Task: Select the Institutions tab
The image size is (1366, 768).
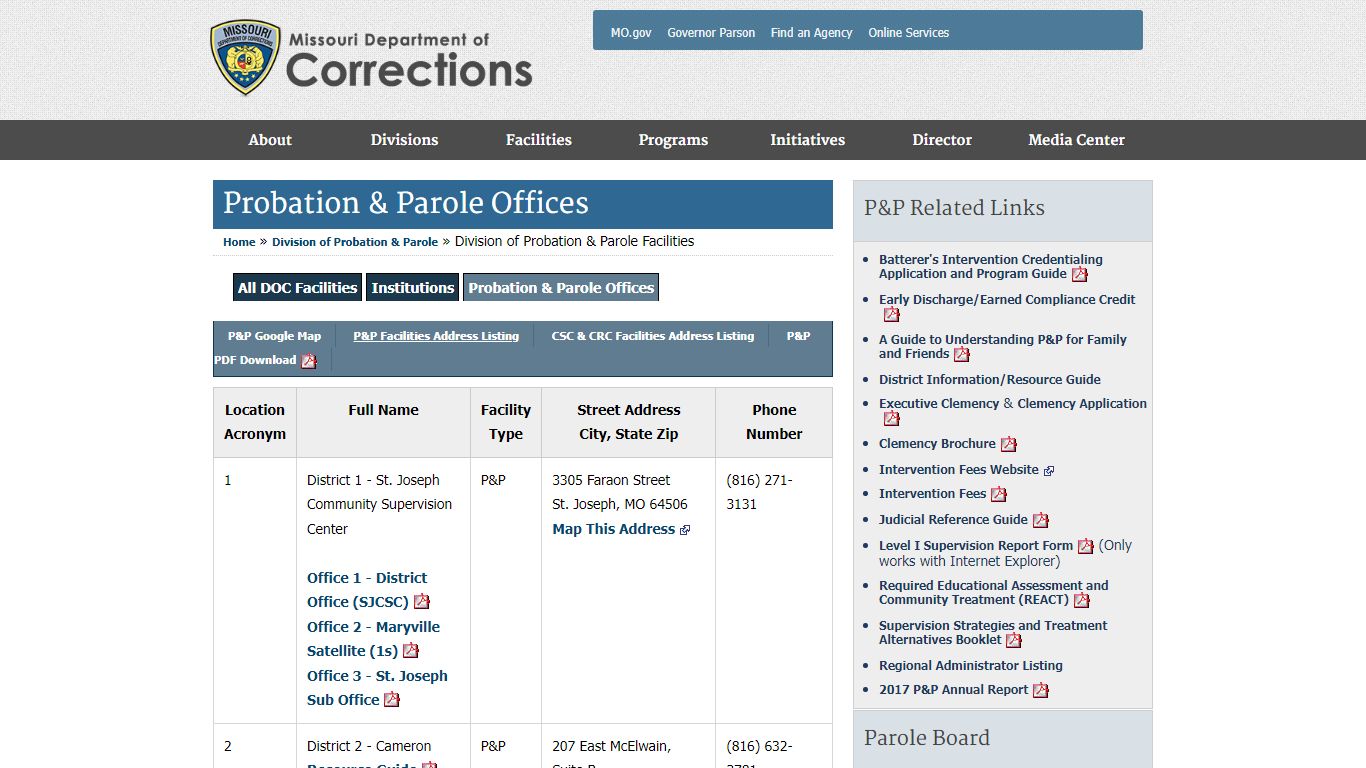Action: tap(412, 287)
